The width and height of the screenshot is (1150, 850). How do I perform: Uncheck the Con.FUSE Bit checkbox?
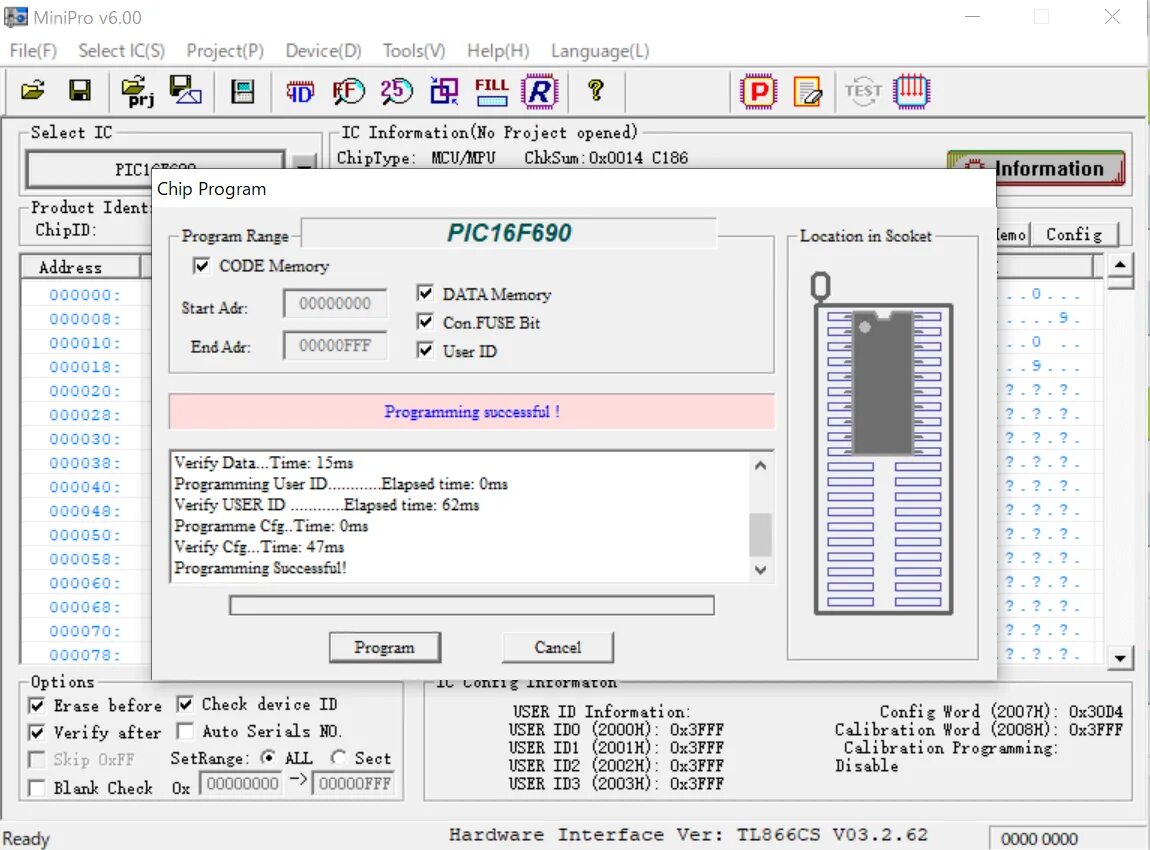(425, 322)
